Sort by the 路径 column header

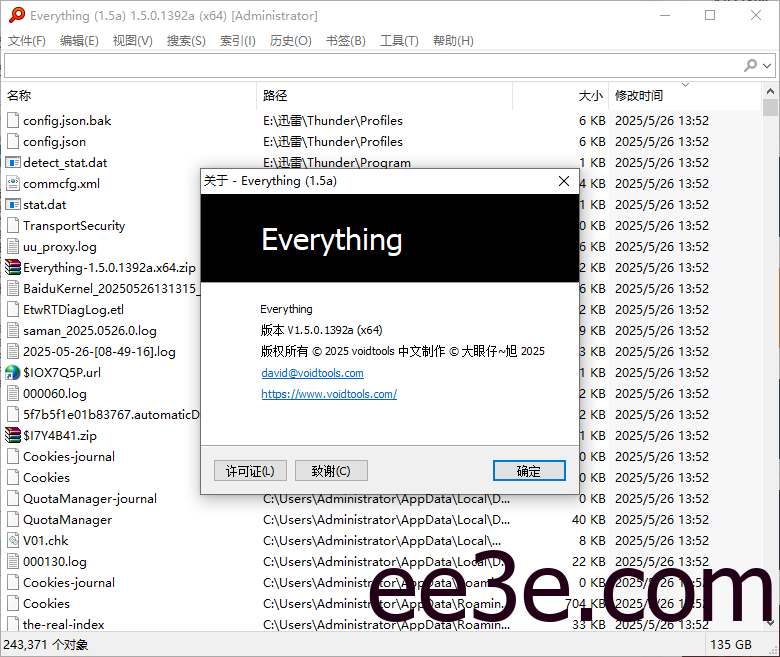[x=385, y=95]
